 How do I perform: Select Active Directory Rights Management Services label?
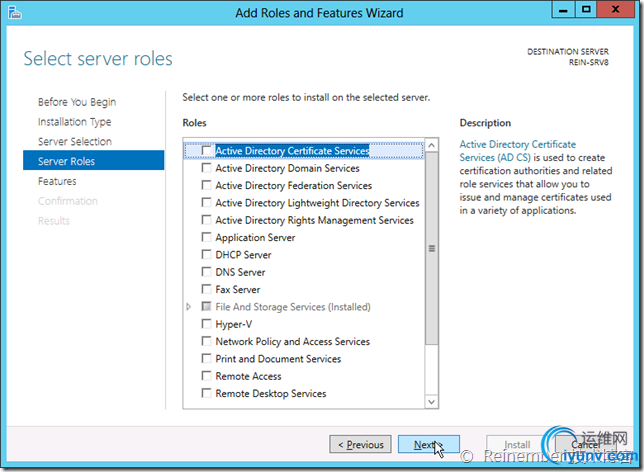[x=314, y=220]
